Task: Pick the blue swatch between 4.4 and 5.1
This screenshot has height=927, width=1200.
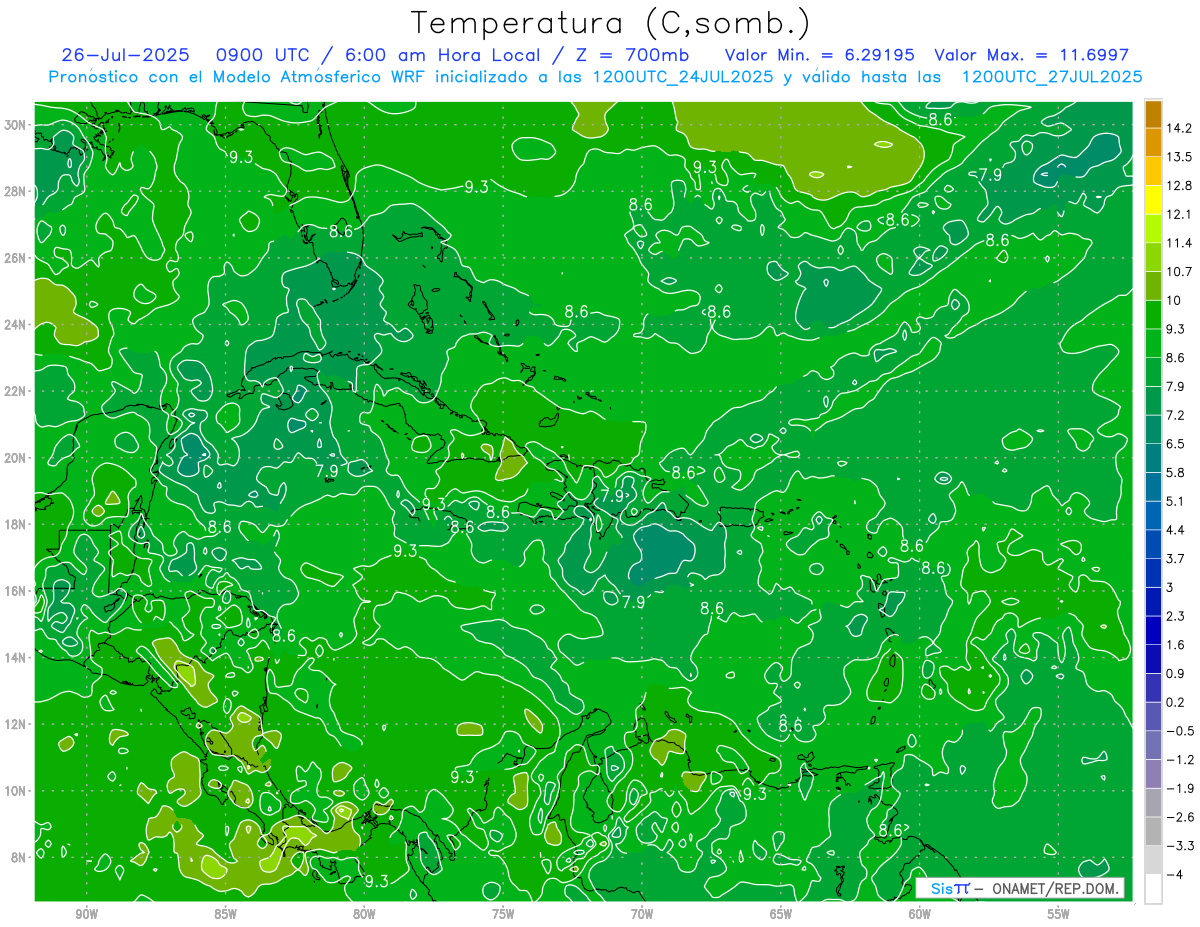Action: (x=1153, y=516)
